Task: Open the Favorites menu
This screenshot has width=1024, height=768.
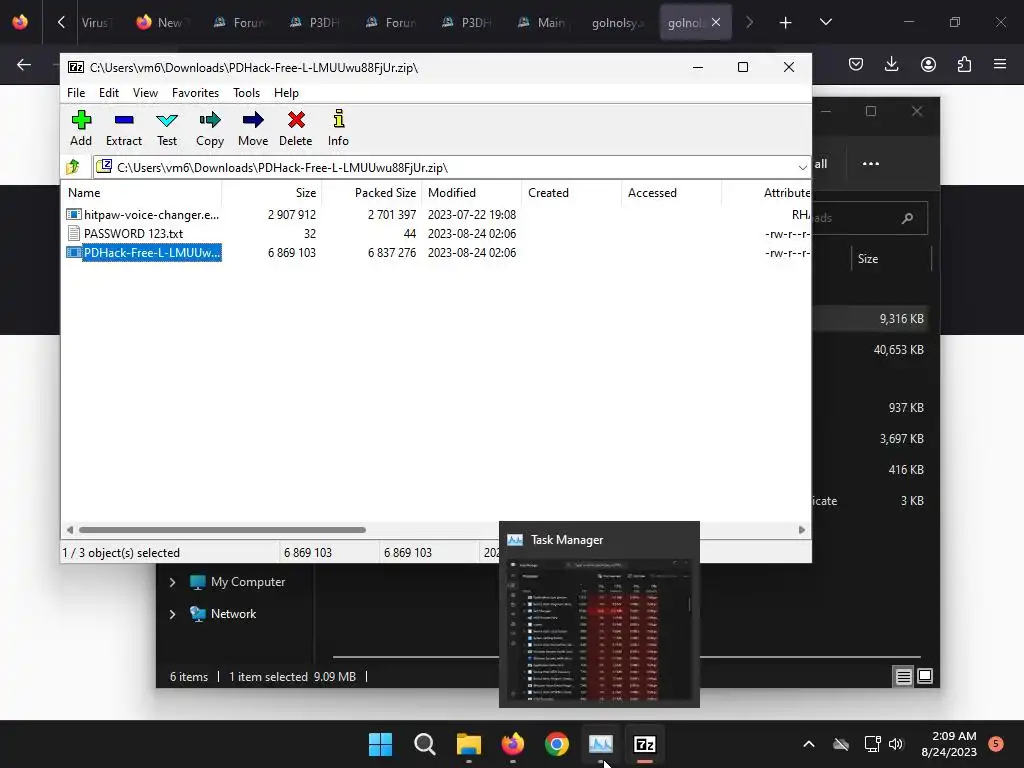Action: click(195, 93)
